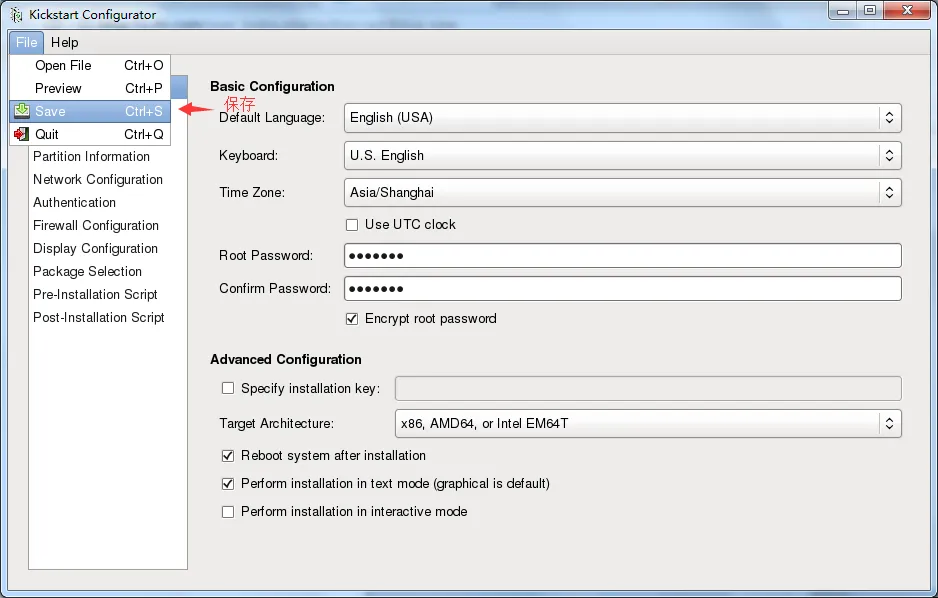
Task: Click the installation key text field
Action: pos(648,388)
